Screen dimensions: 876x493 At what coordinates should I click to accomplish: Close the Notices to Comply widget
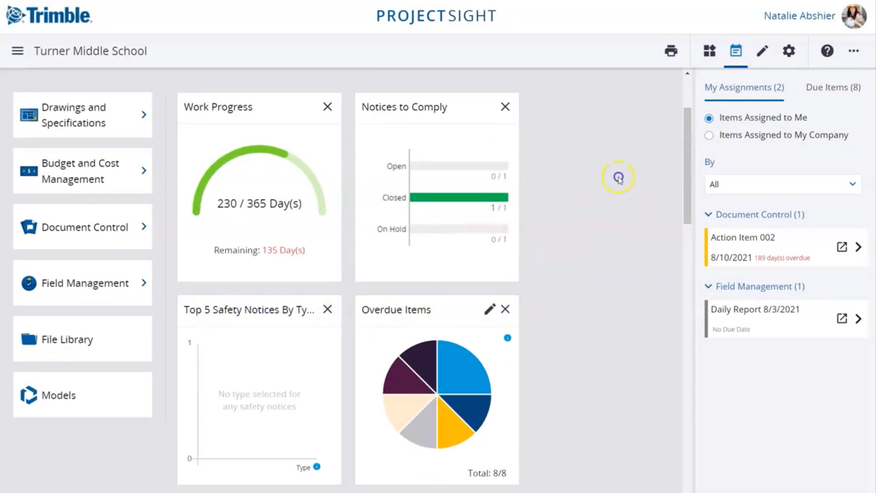coord(505,106)
